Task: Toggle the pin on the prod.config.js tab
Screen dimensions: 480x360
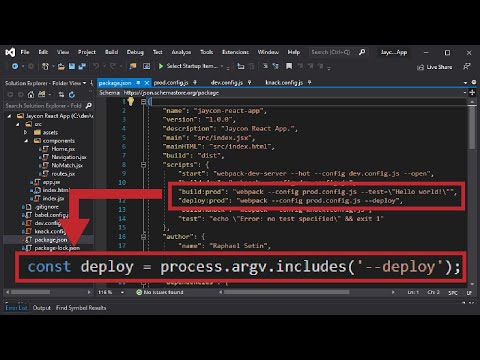Action: [x=195, y=82]
